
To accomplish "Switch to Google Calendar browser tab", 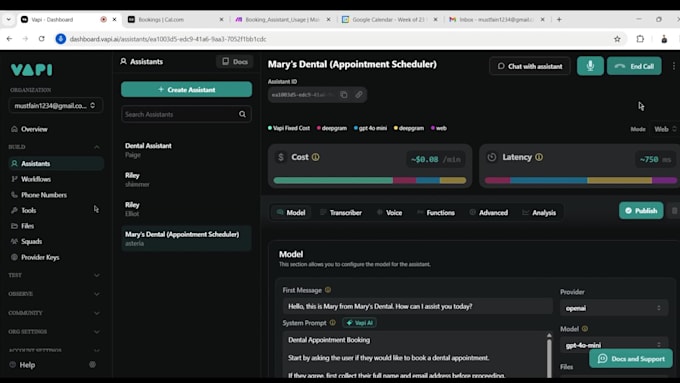I will coord(389,20).
